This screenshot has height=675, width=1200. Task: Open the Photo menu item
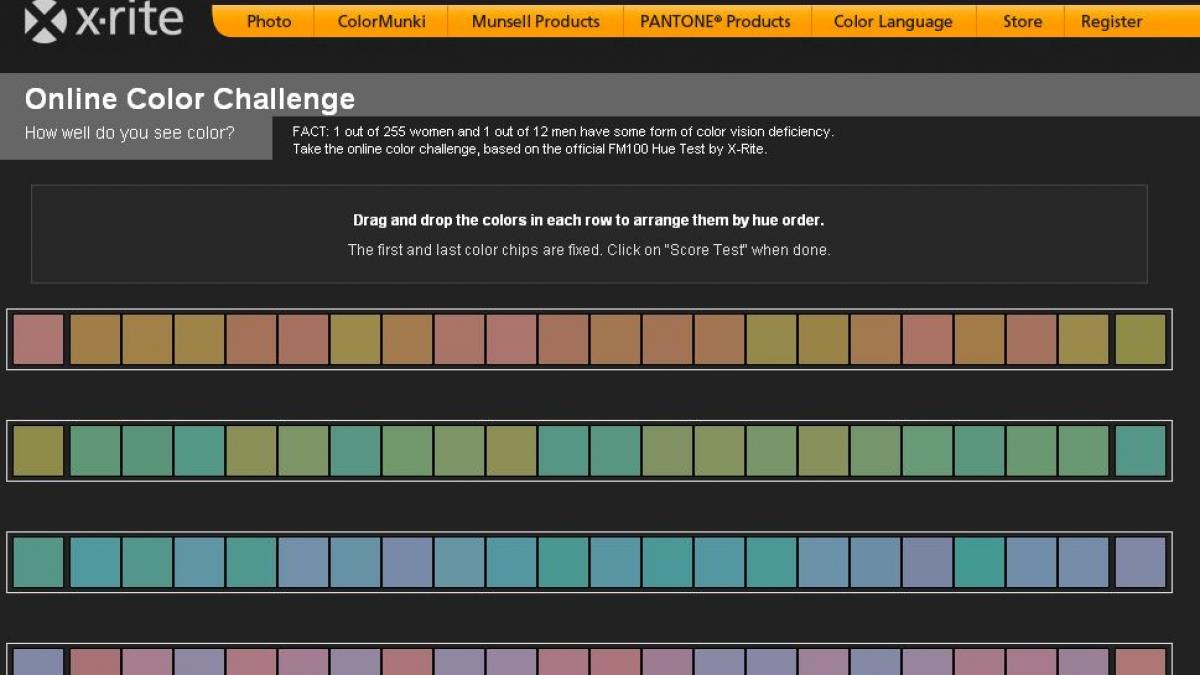tap(269, 21)
